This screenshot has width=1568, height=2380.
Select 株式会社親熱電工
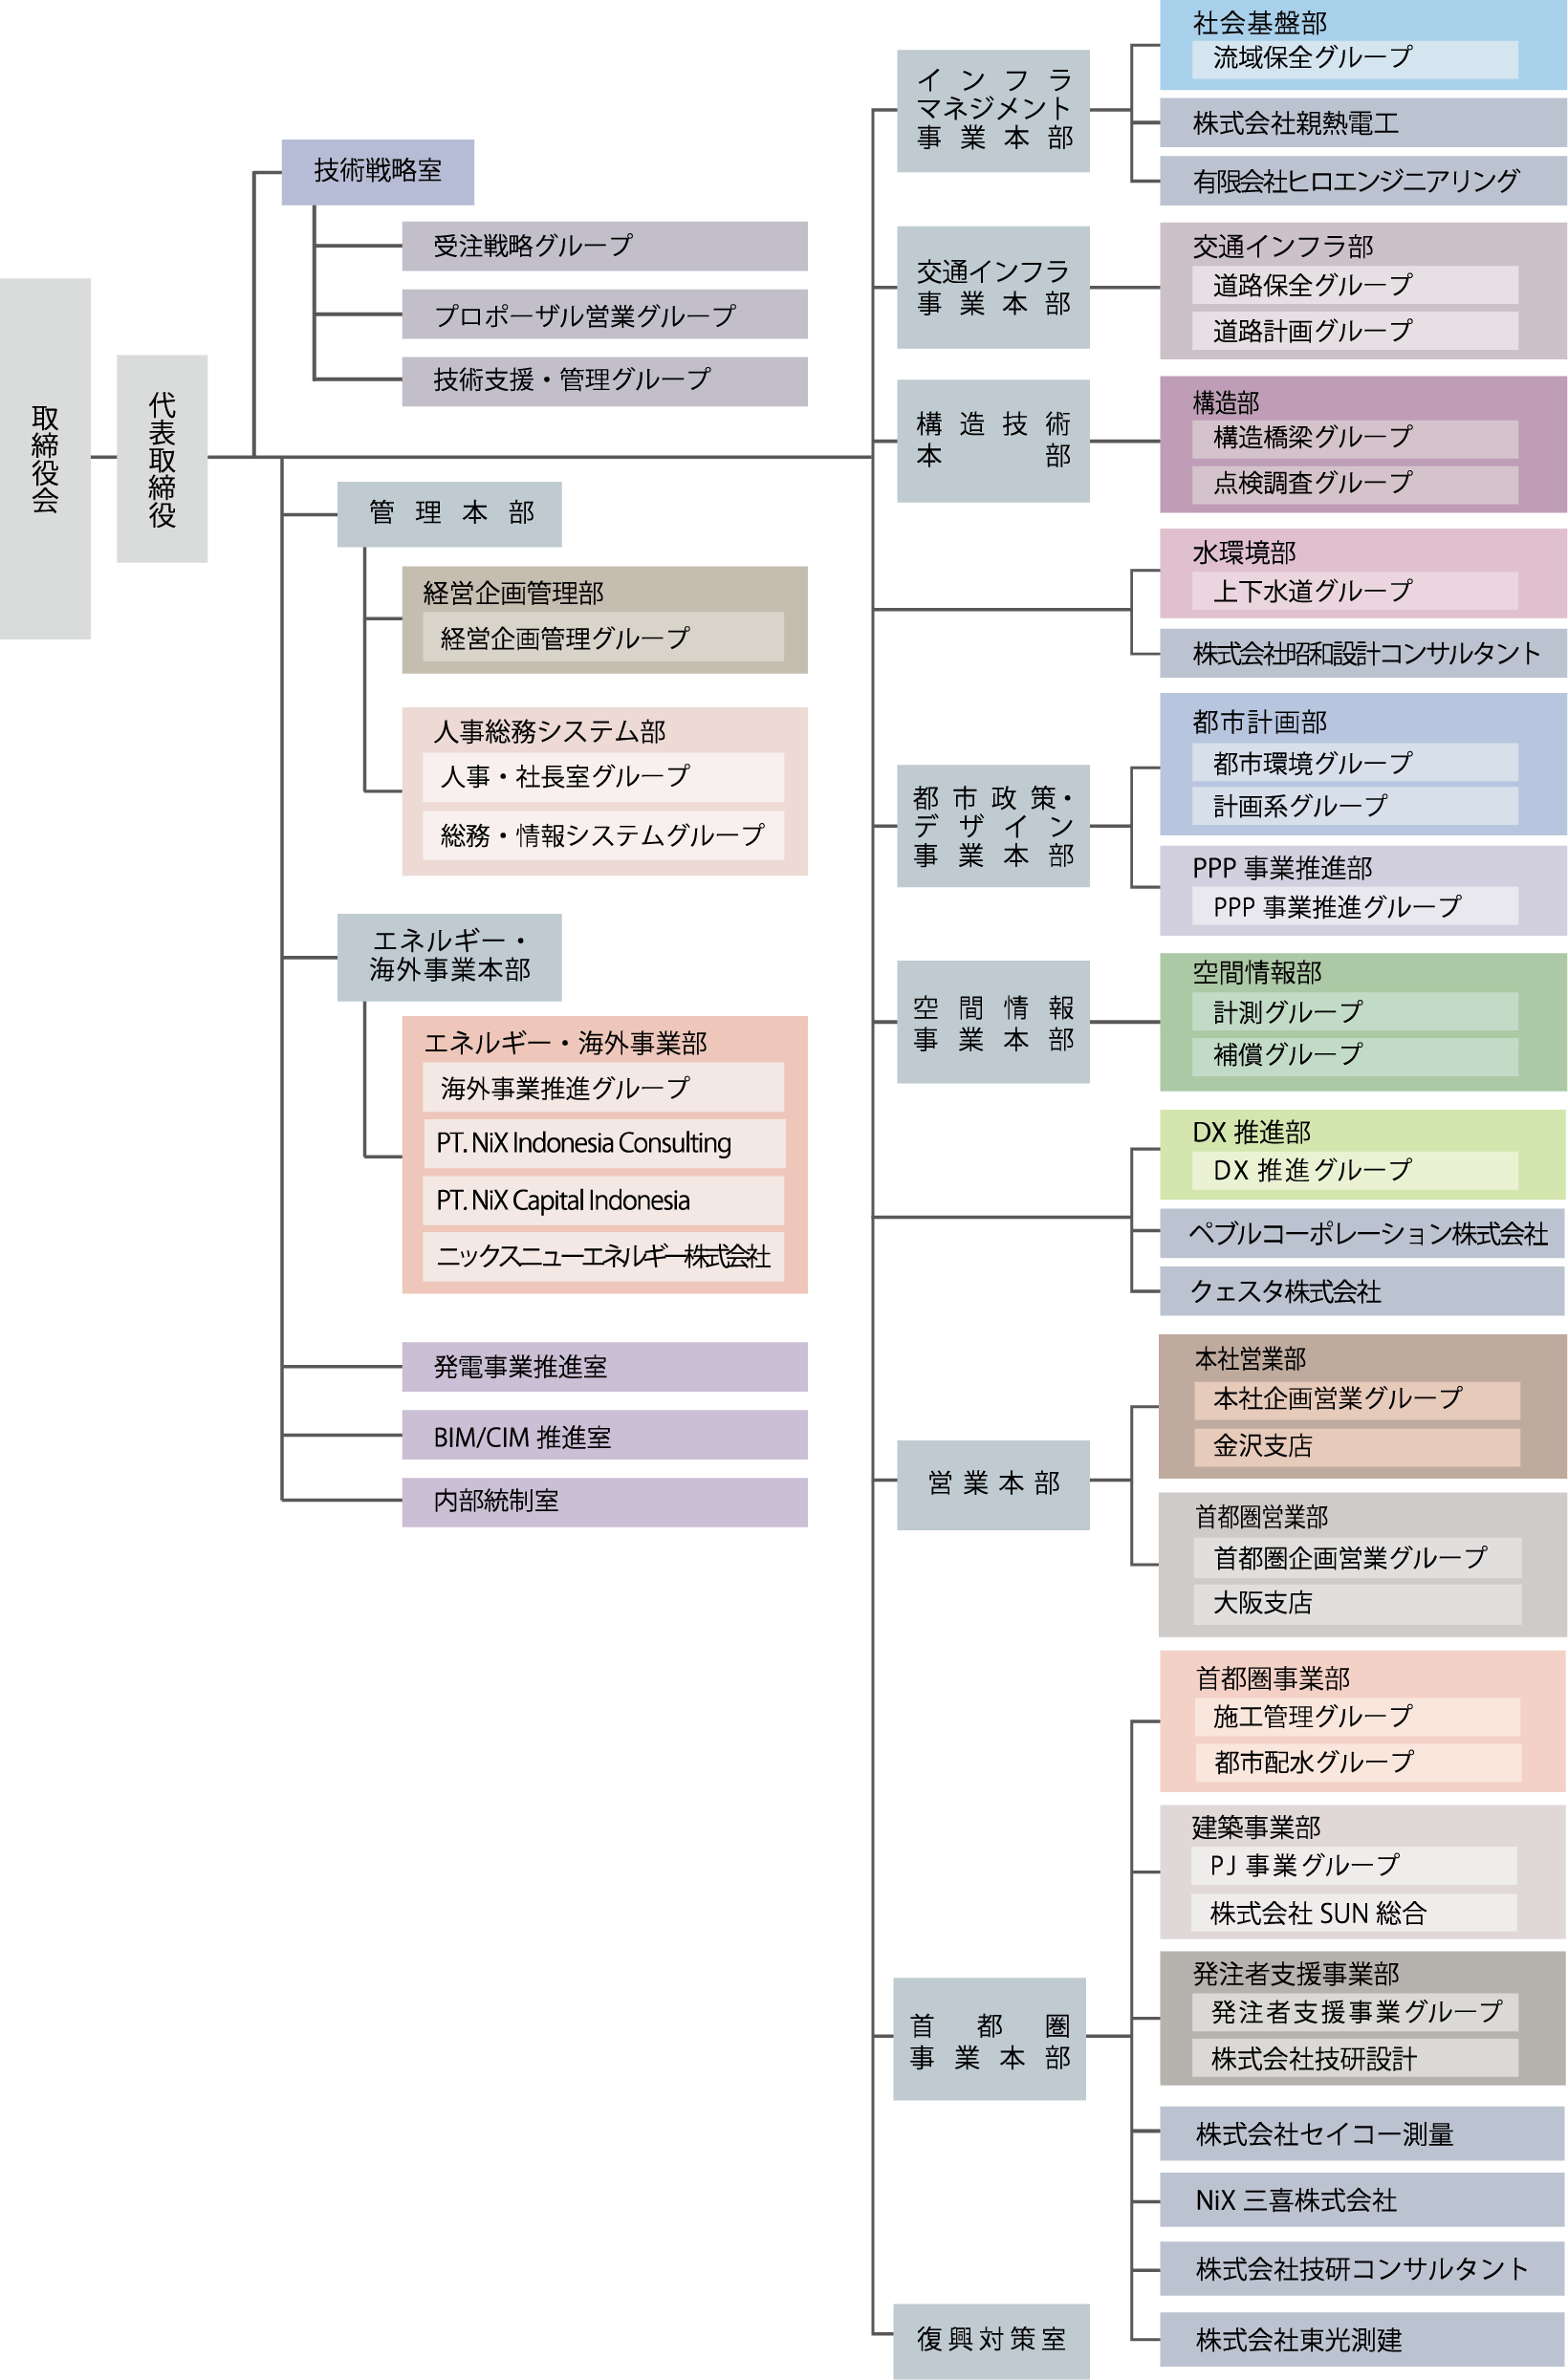click(x=1363, y=122)
